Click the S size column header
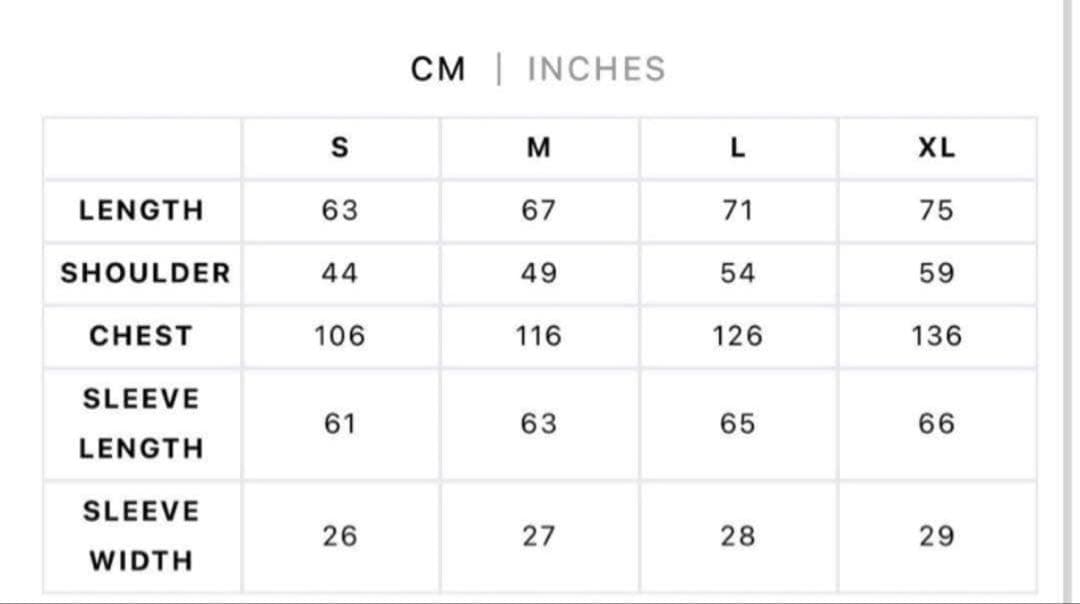Viewport: 1080px width, 604px height. coord(340,148)
